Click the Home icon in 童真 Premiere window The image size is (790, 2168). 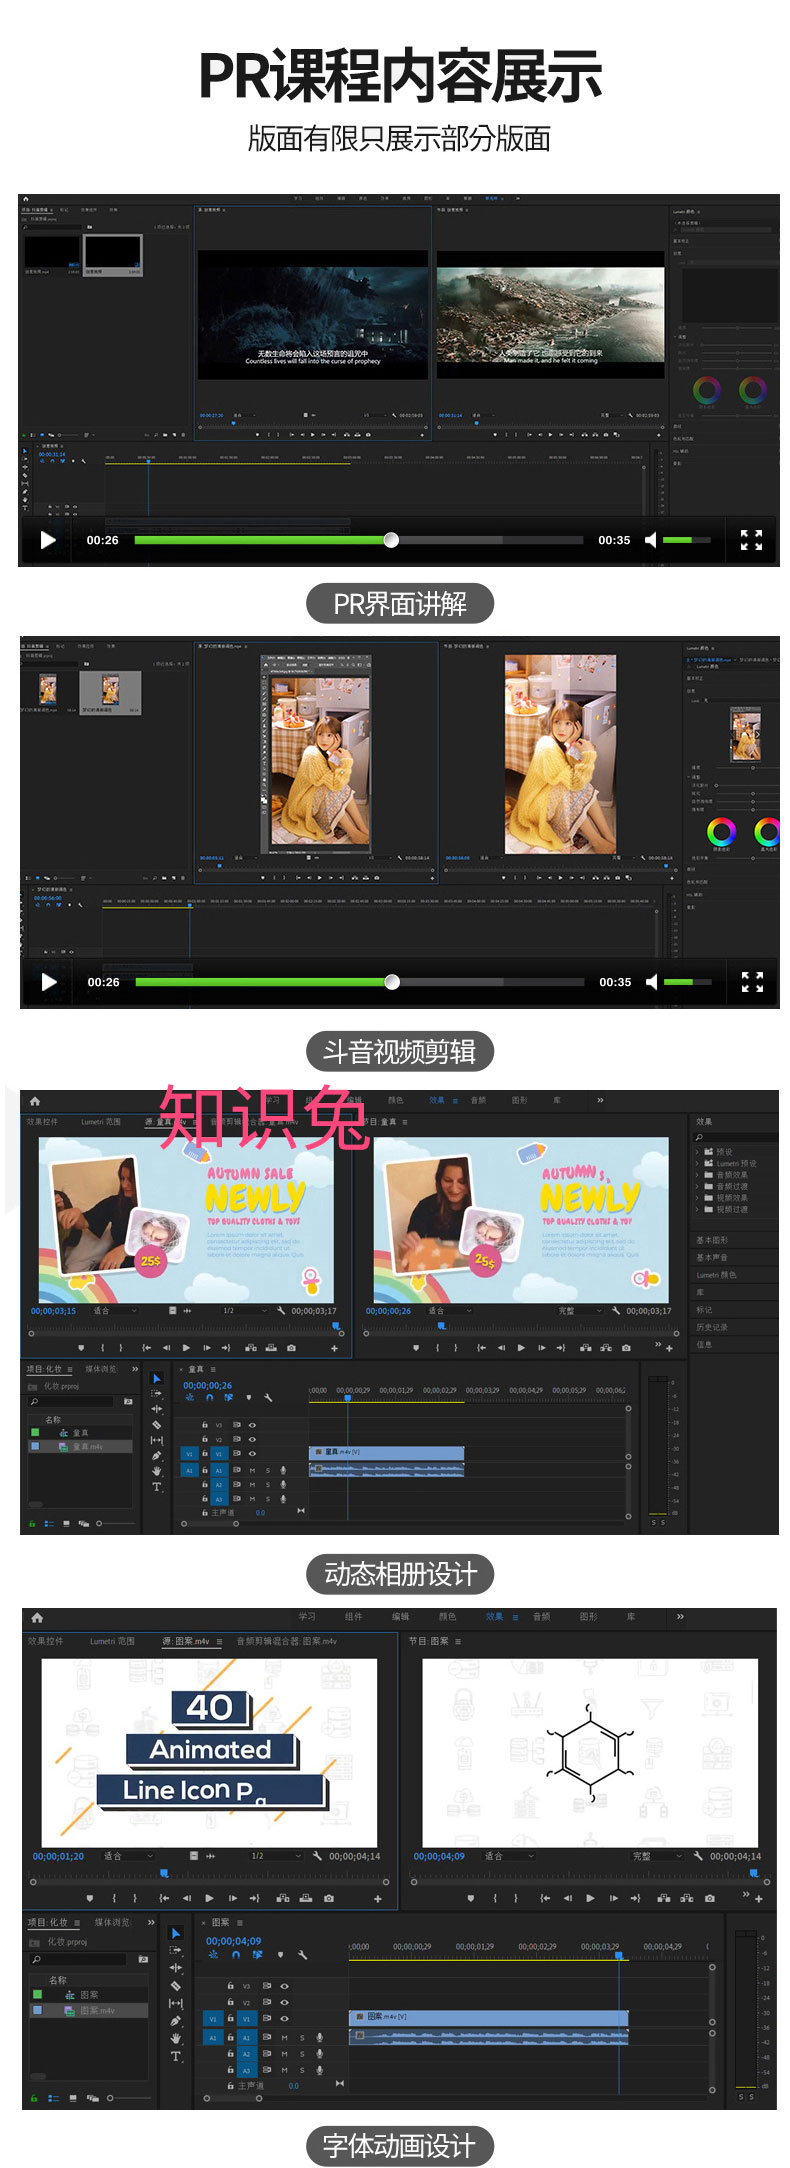pos(35,1101)
